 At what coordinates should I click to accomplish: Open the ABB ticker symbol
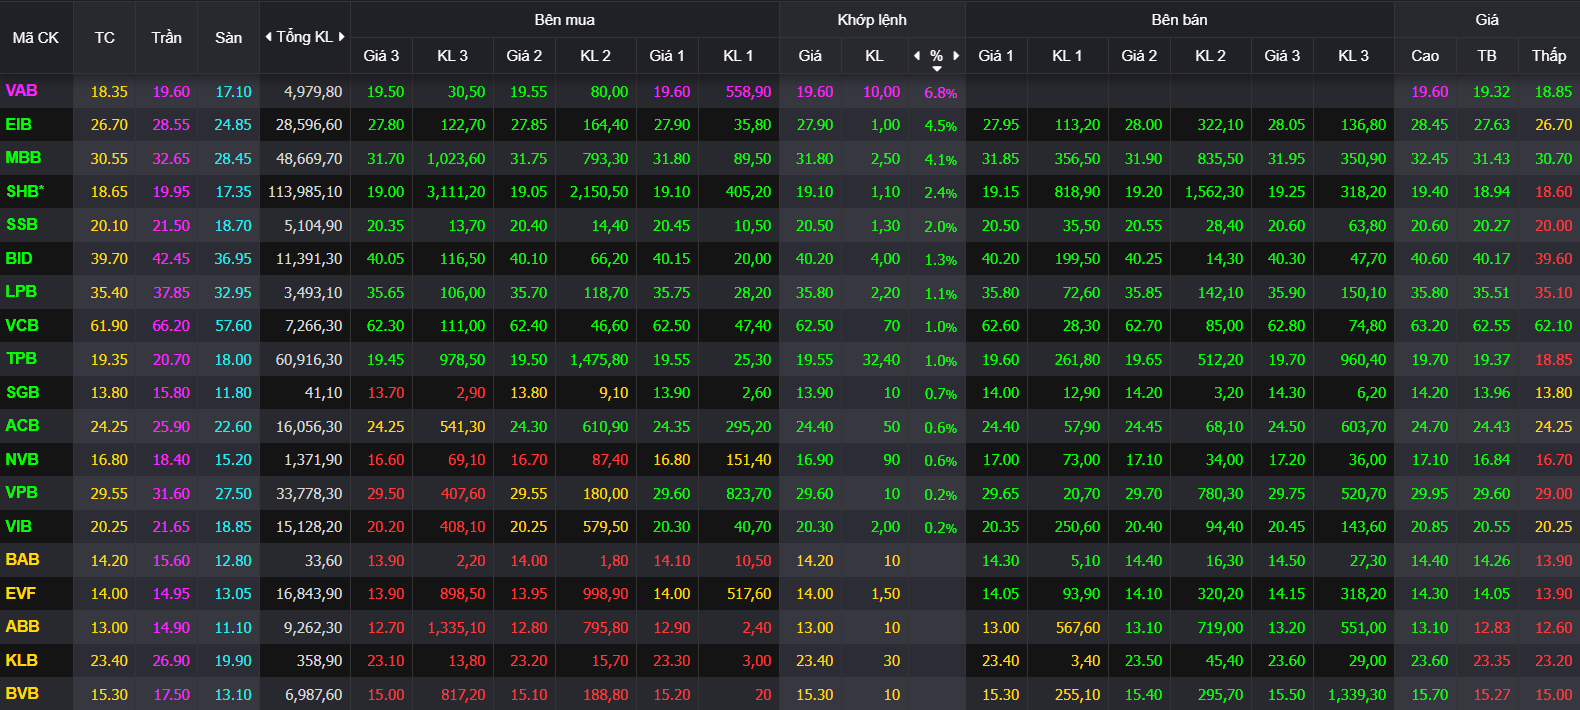(x=22, y=627)
